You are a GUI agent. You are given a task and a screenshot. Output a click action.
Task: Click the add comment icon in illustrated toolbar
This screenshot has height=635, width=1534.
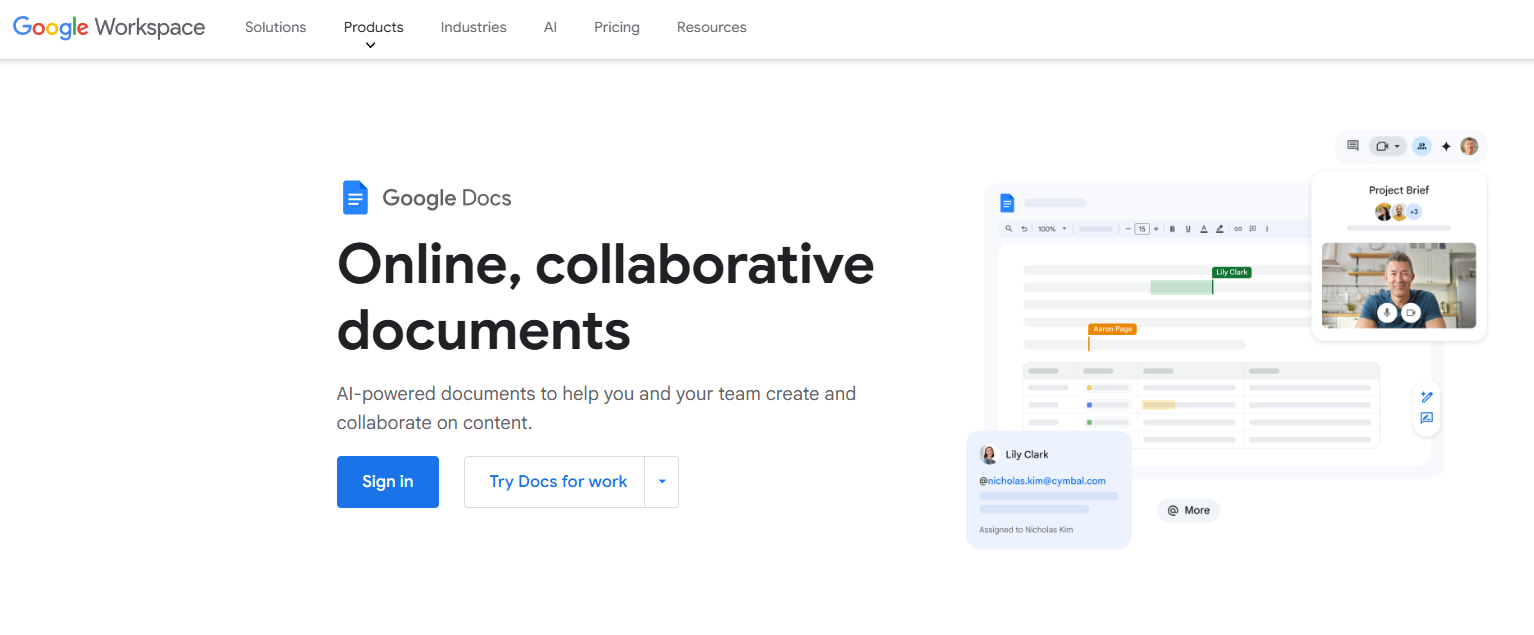point(1253,229)
